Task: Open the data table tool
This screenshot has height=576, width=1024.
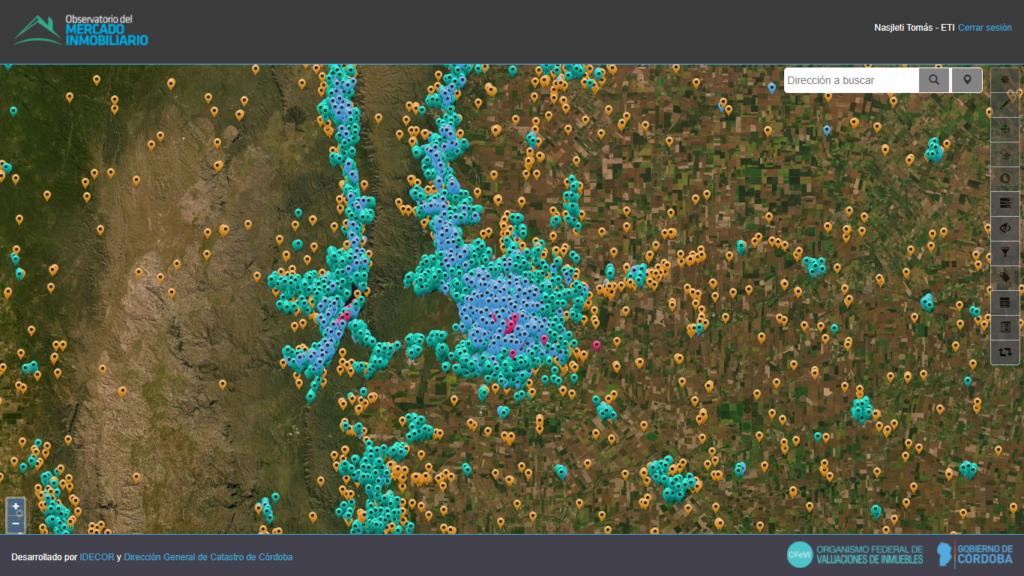Action: click(x=1005, y=302)
